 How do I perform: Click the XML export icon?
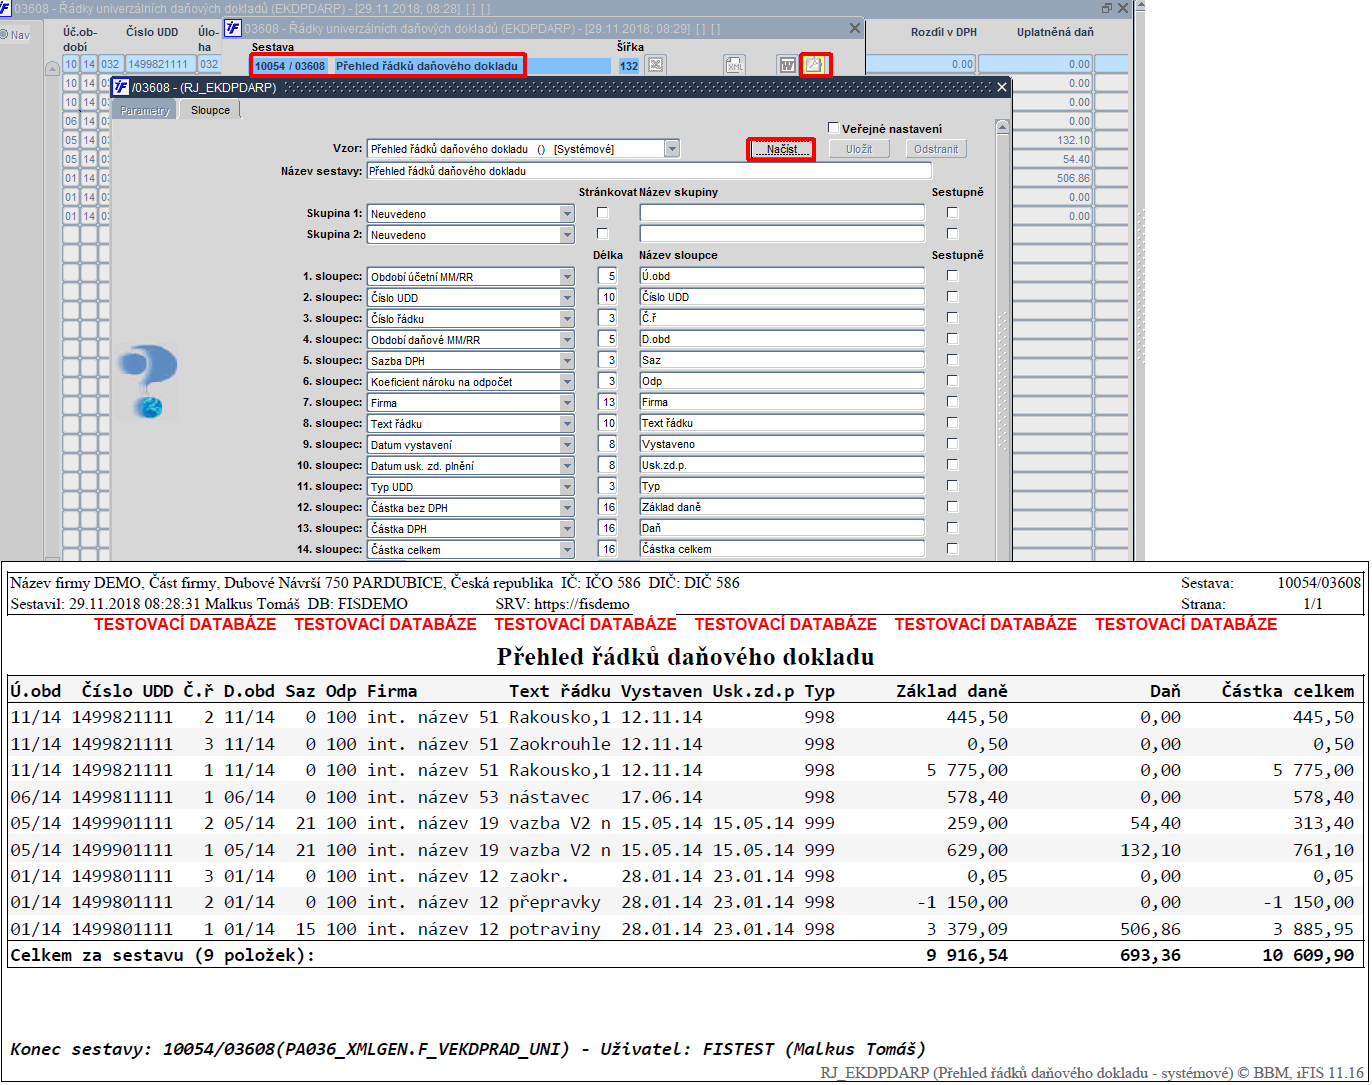[x=734, y=65]
